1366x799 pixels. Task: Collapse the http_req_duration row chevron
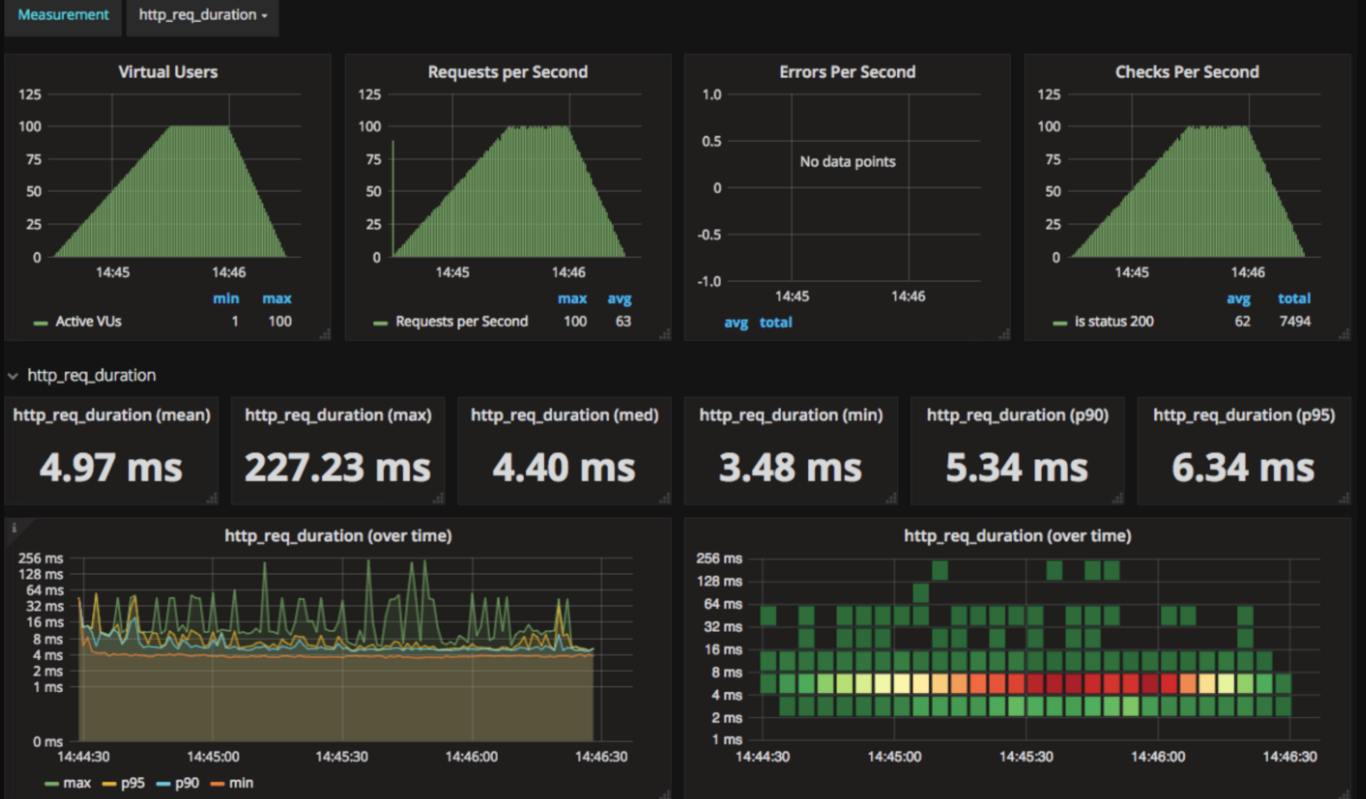(x=13, y=376)
